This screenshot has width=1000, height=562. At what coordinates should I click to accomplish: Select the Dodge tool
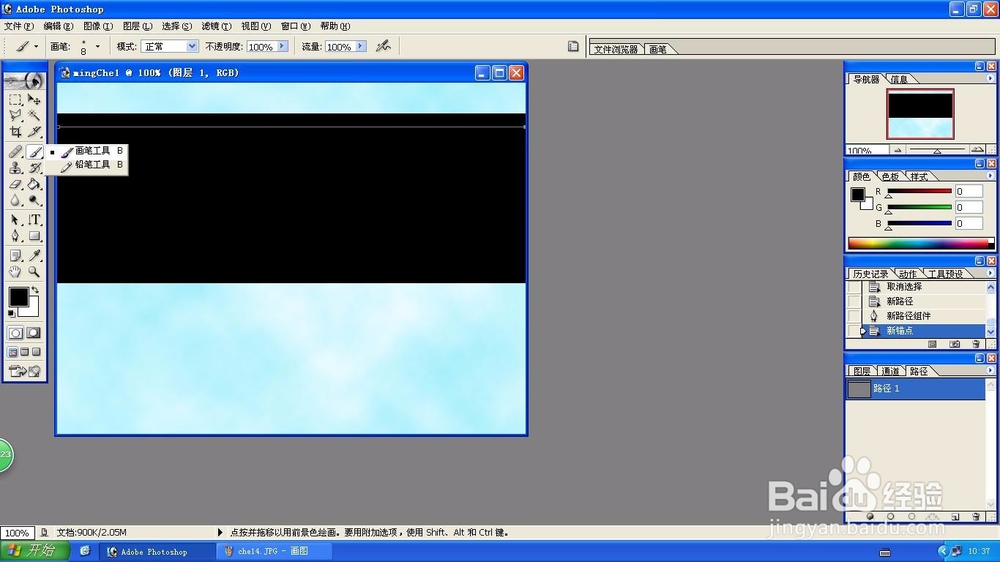point(34,200)
